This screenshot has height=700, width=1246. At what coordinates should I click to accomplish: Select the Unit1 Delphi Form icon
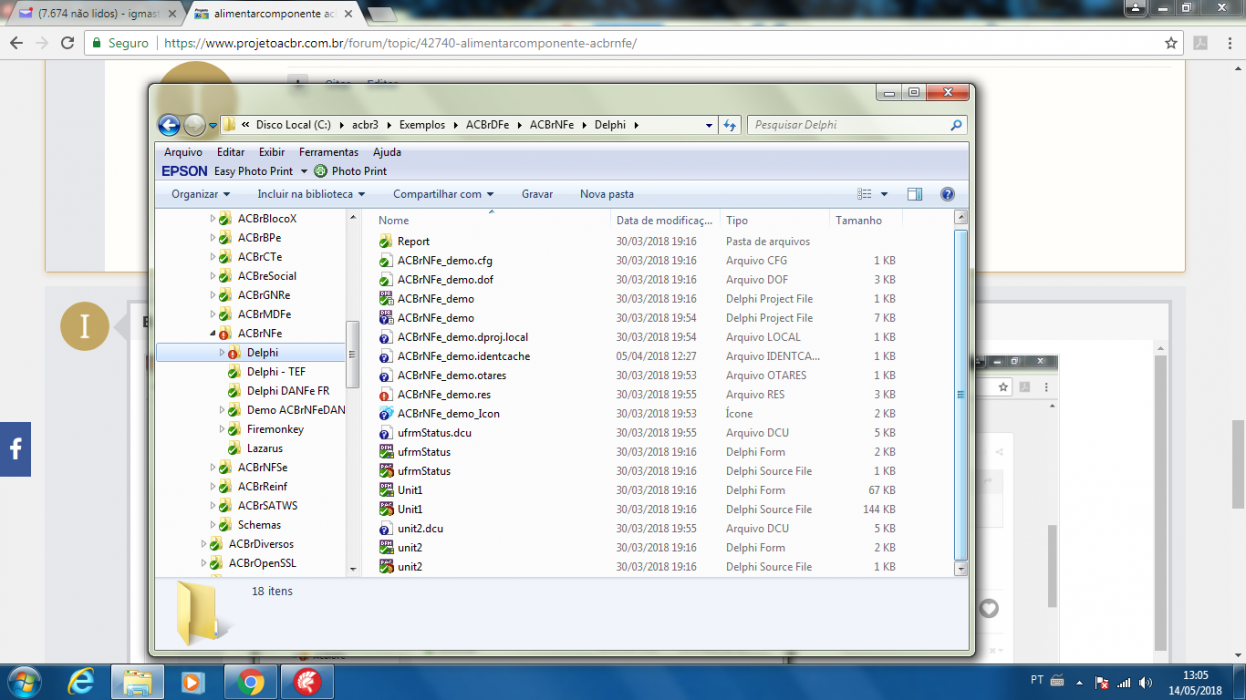386,490
